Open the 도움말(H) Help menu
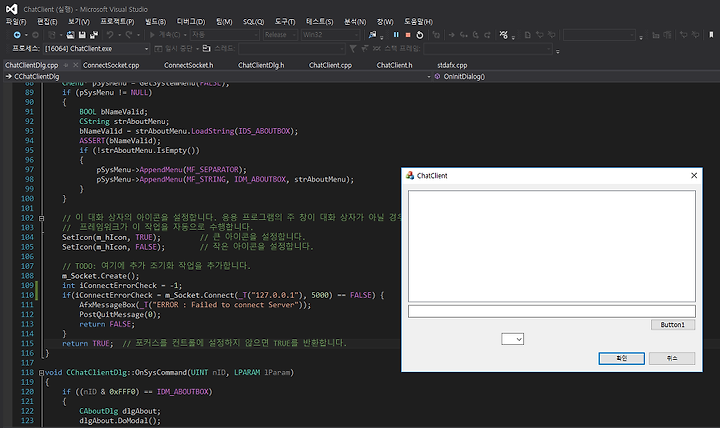The height and width of the screenshot is (428, 720). 418,22
